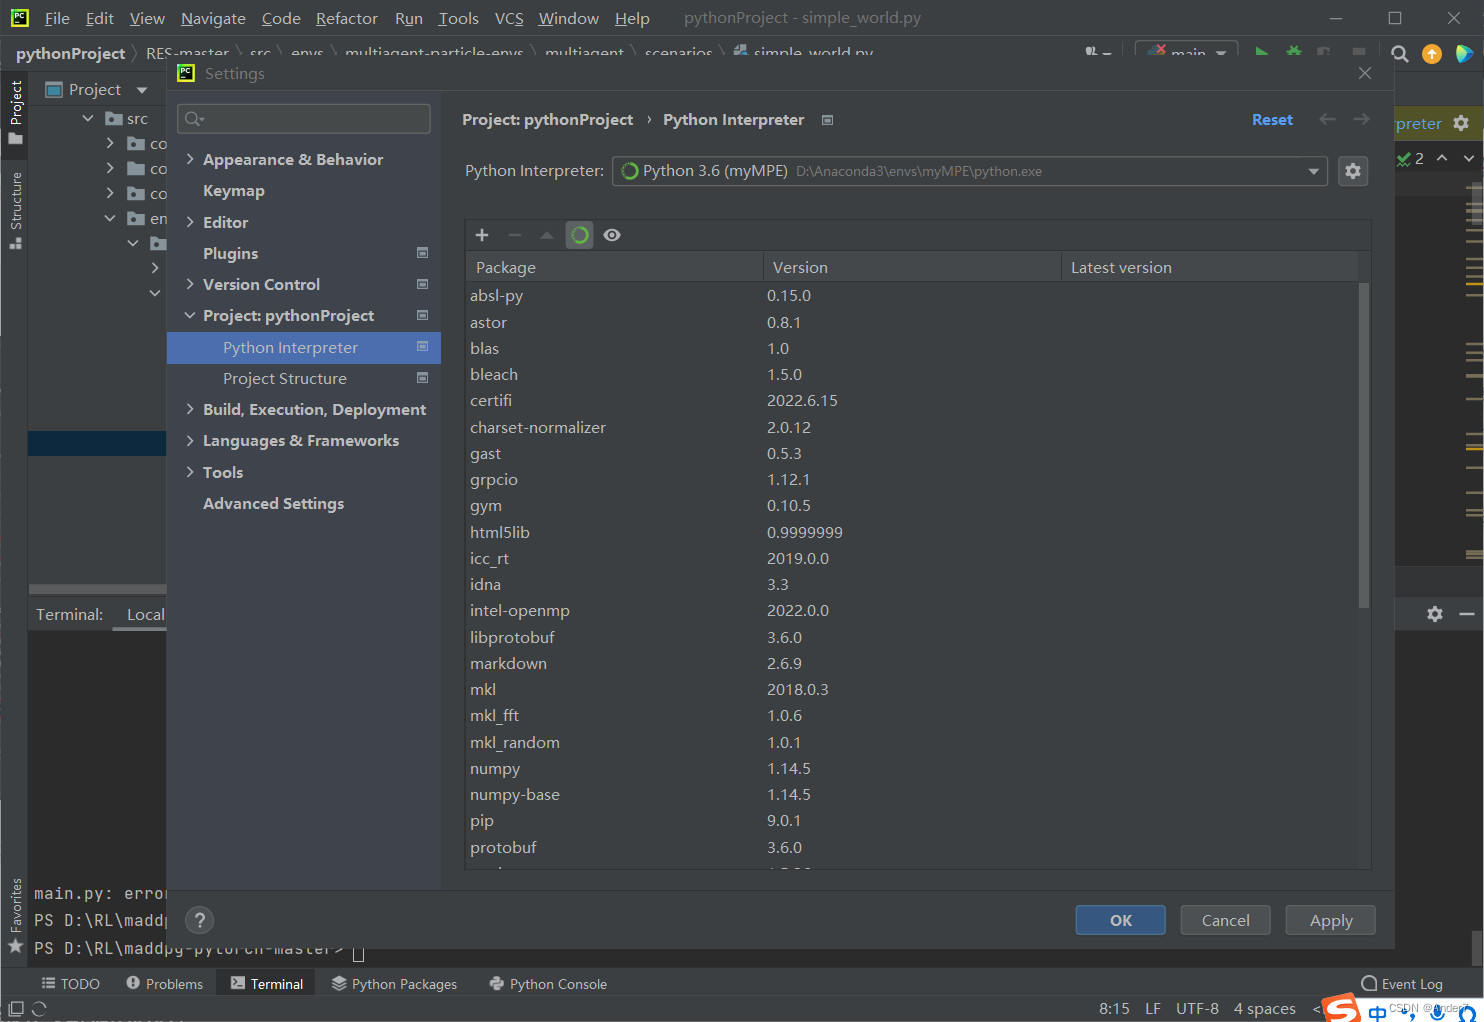The image size is (1484, 1022).
Task: Select the numpy package row
Action: (x=912, y=768)
